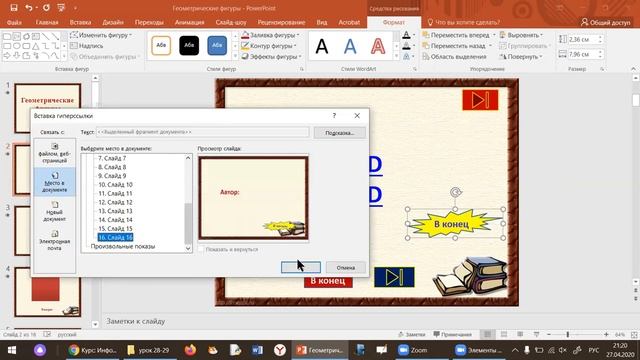Open Контур фигуры dropdown
640x360 pixels.
coord(269,46)
